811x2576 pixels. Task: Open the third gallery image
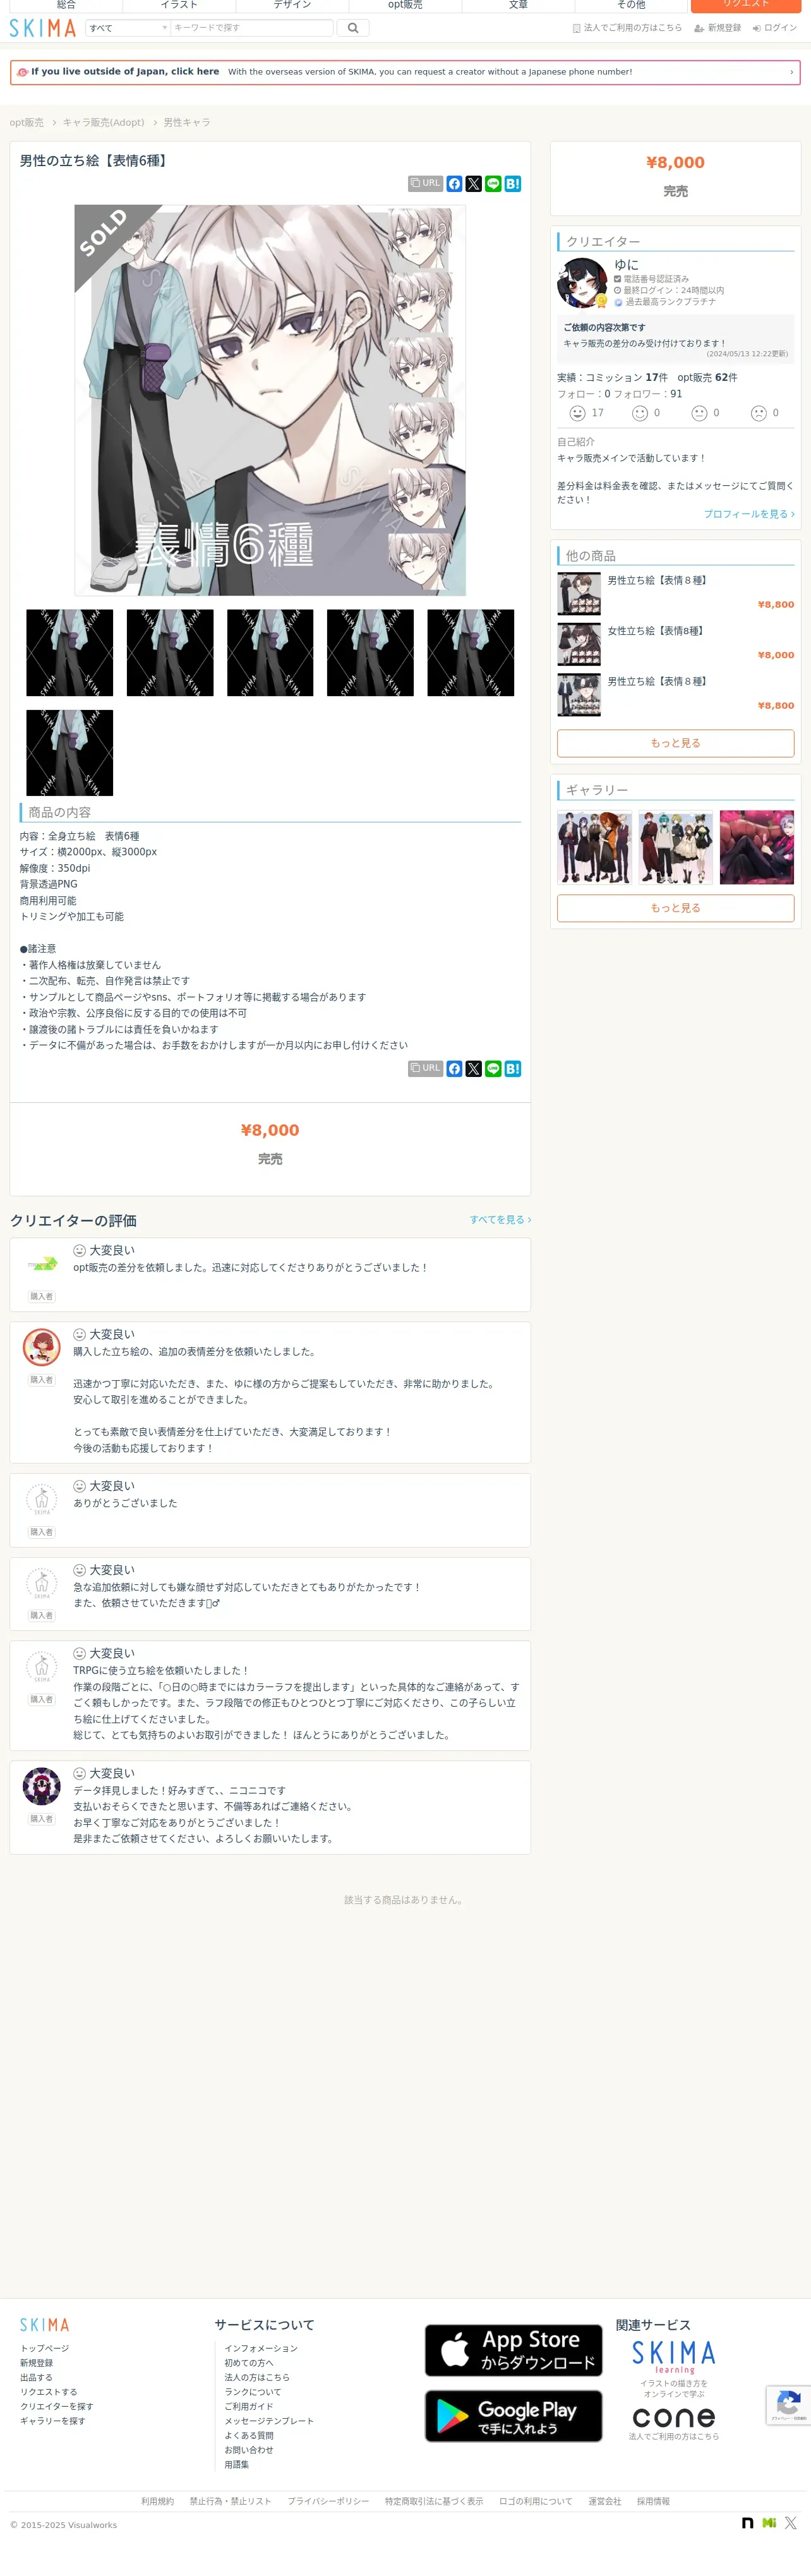pos(757,848)
